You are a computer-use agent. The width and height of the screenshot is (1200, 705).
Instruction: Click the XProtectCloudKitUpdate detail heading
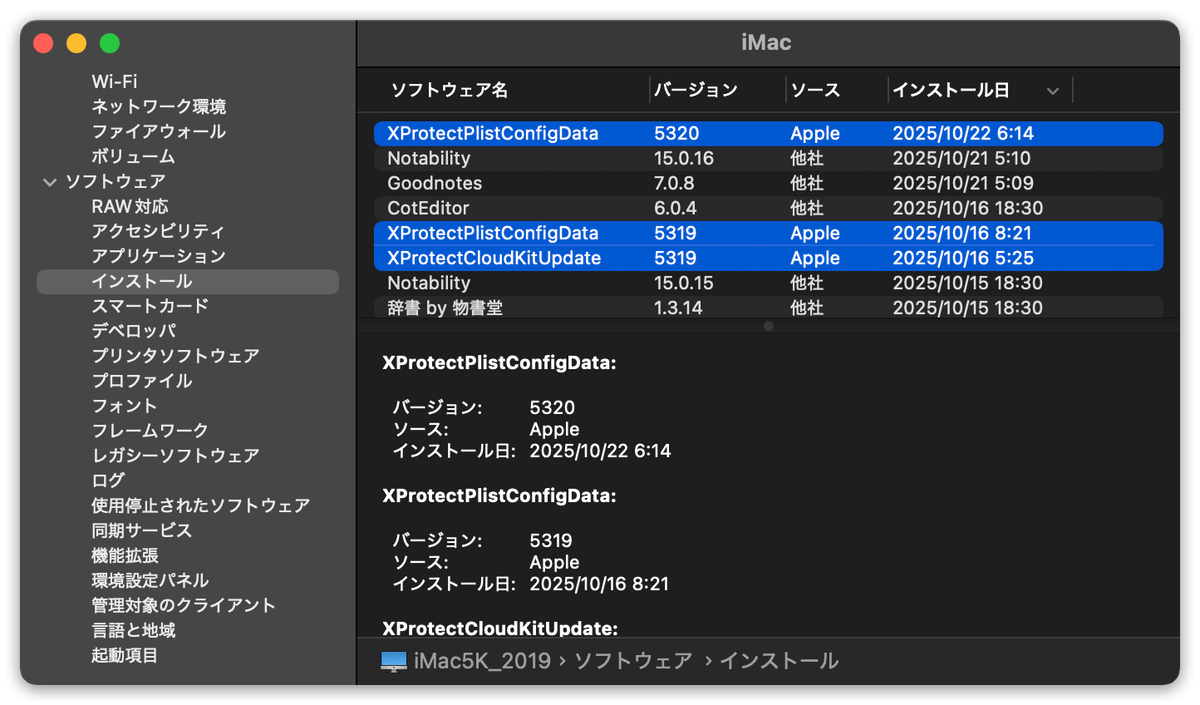[500, 629]
